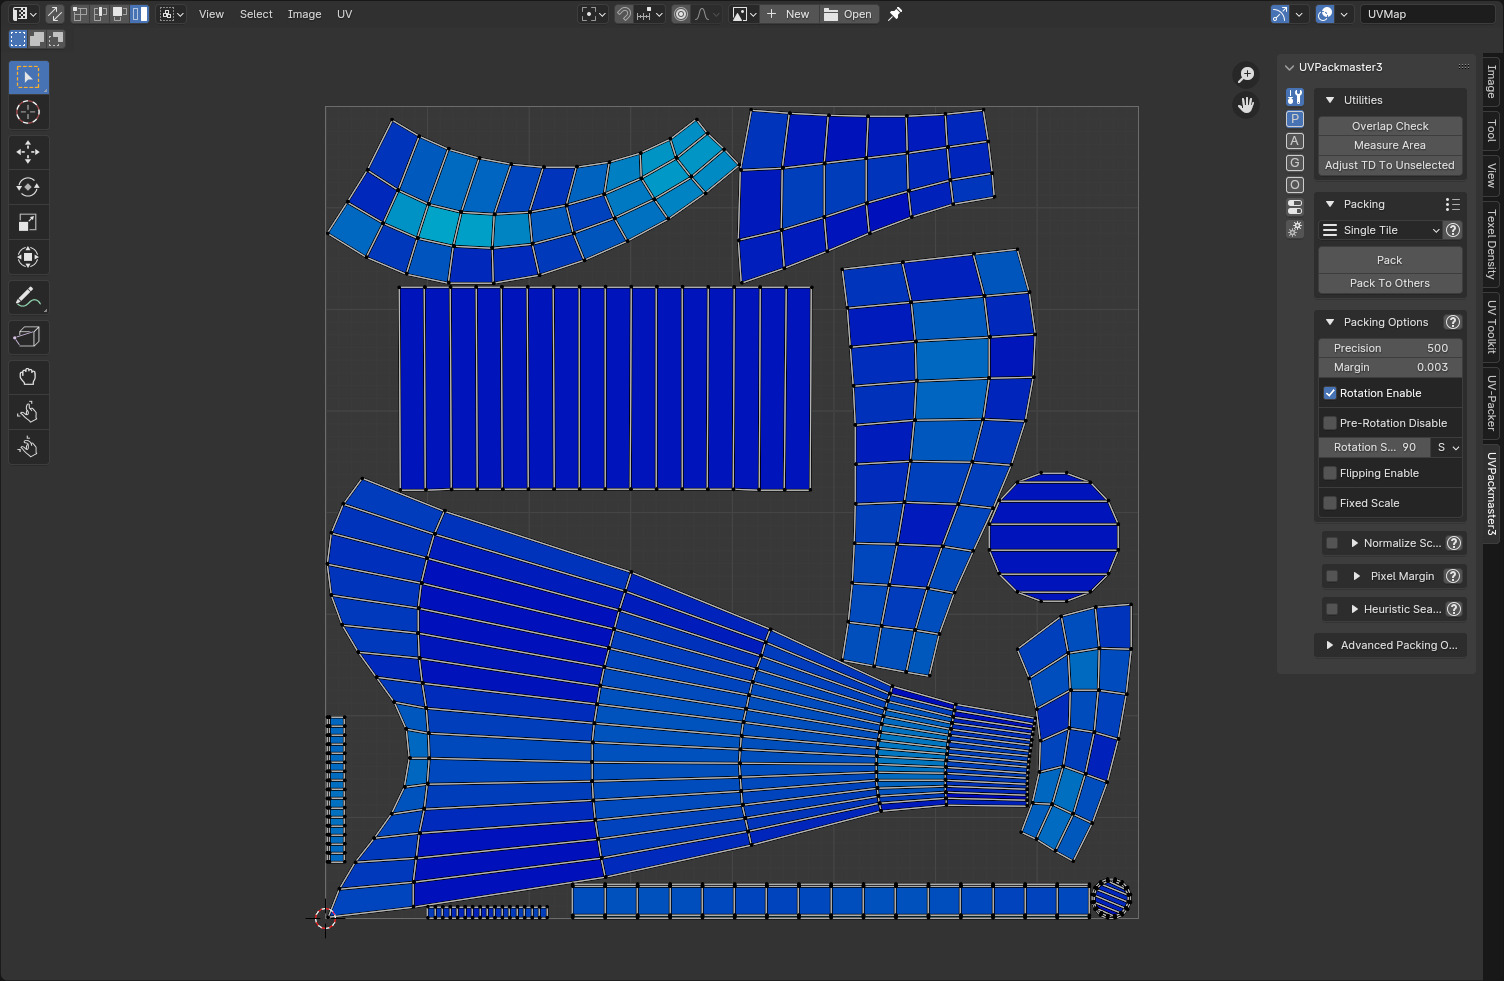Switch to UVPackmaster 'P' tab icon
Screen dimensions: 1504x981
(1295, 119)
